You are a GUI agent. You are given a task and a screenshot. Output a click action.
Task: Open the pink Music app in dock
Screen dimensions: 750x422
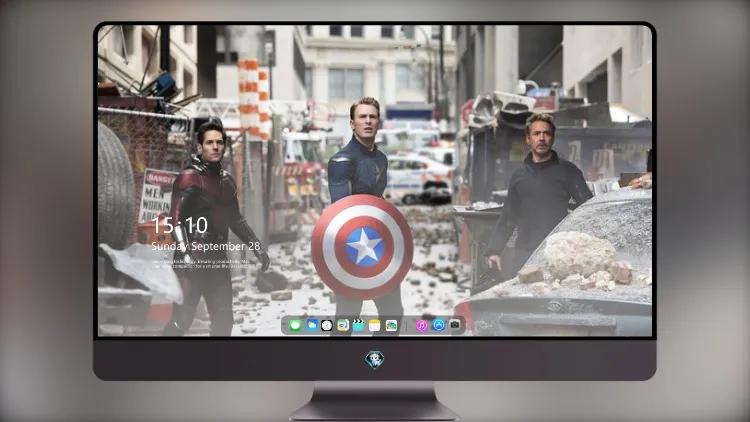421,326
